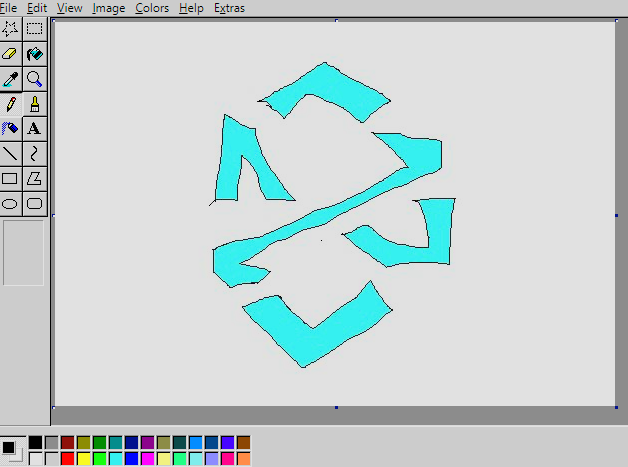Viewport: 628px width, 467px height.
Task: Choose the Airbrush spray can tool
Action: pyautogui.click(x=10, y=129)
